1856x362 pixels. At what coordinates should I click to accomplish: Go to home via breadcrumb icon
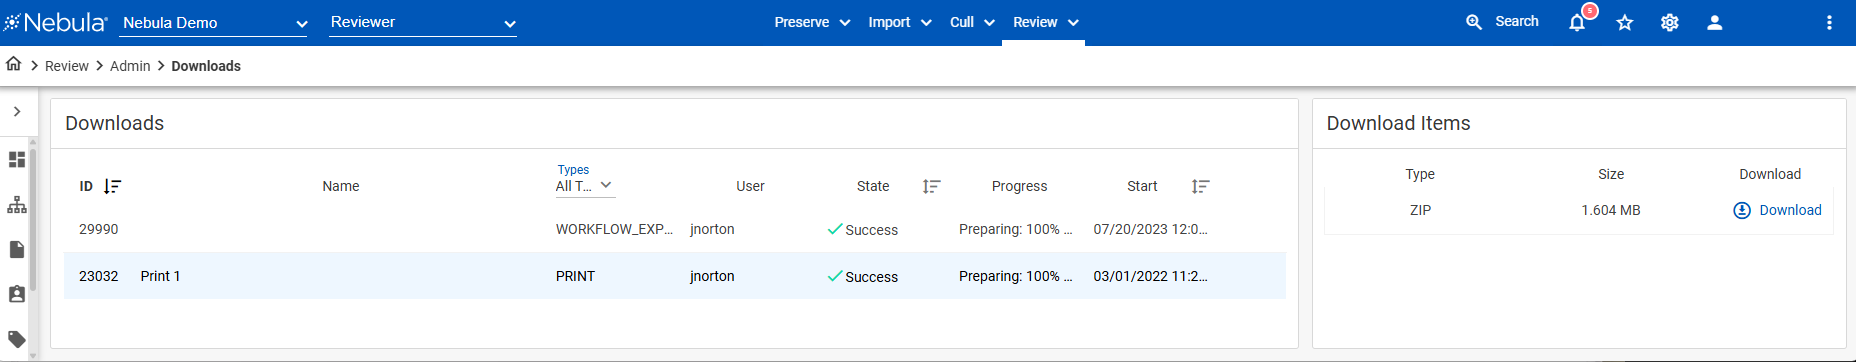tap(13, 64)
